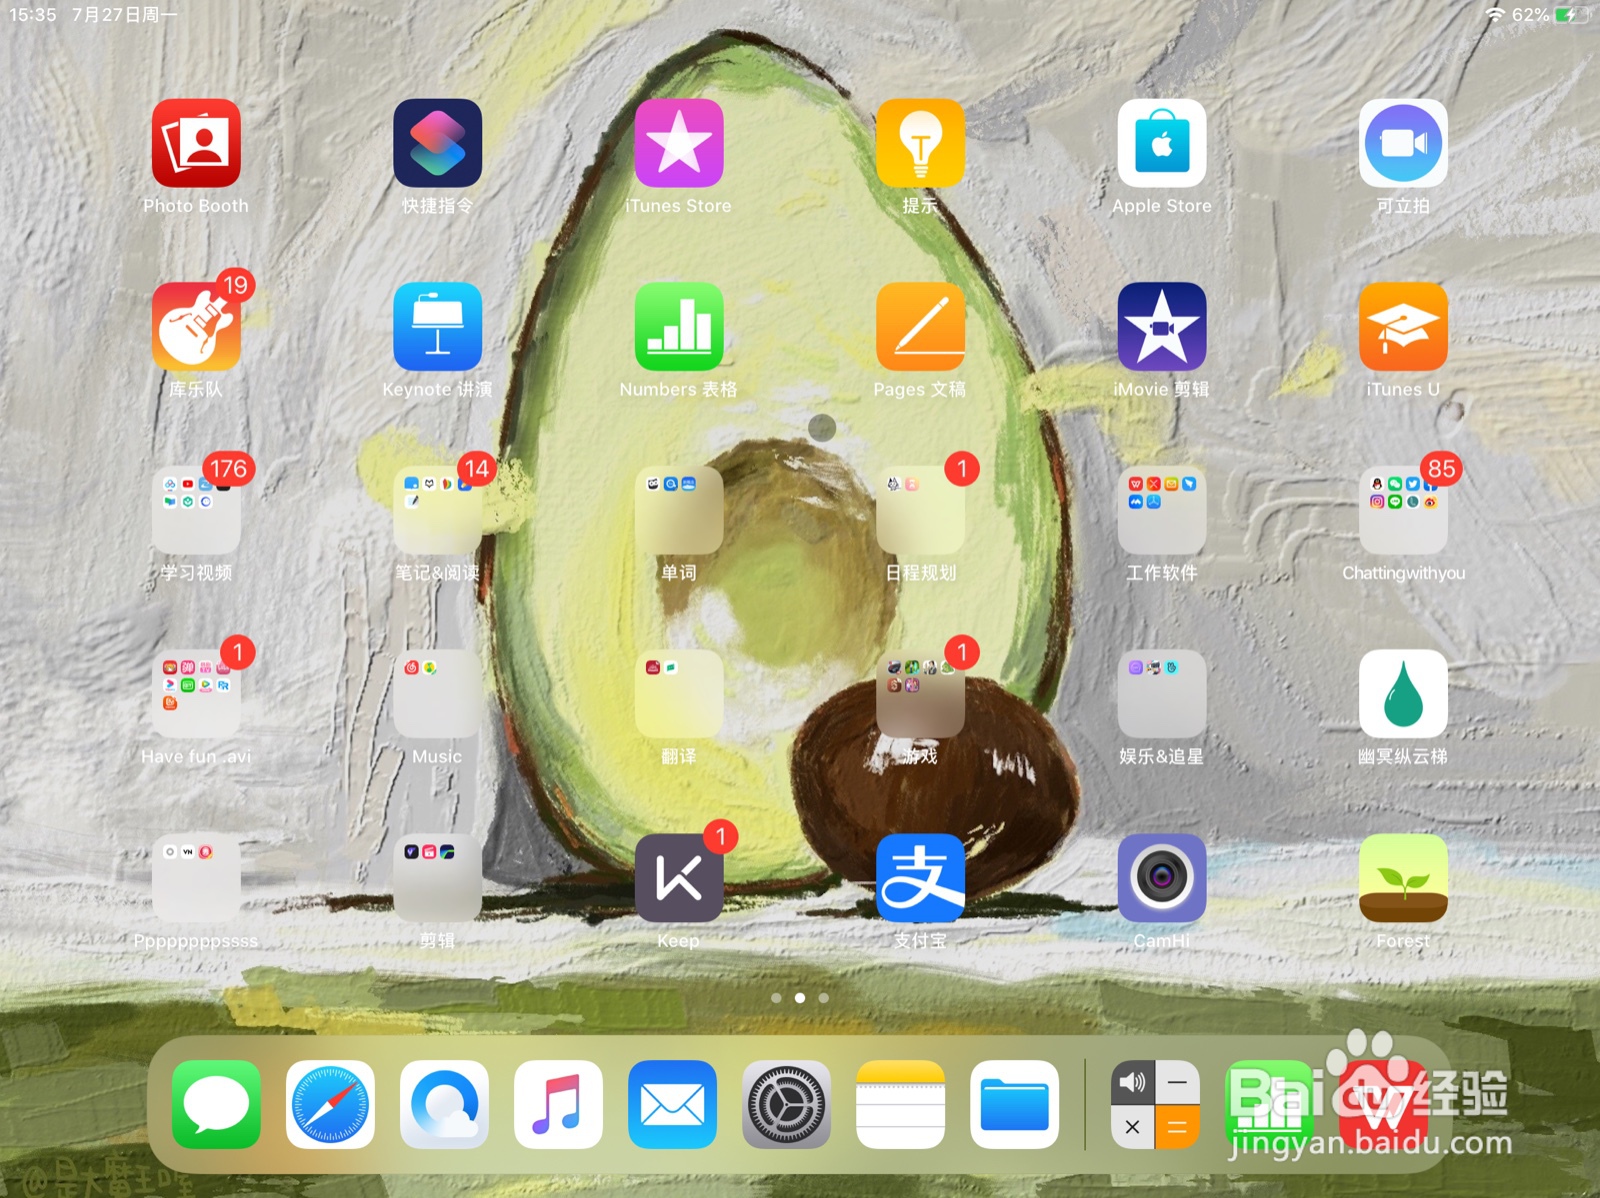Launch Keynote 讲演 app
Image resolution: width=1600 pixels, height=1198 pixels.
[437, 327]
